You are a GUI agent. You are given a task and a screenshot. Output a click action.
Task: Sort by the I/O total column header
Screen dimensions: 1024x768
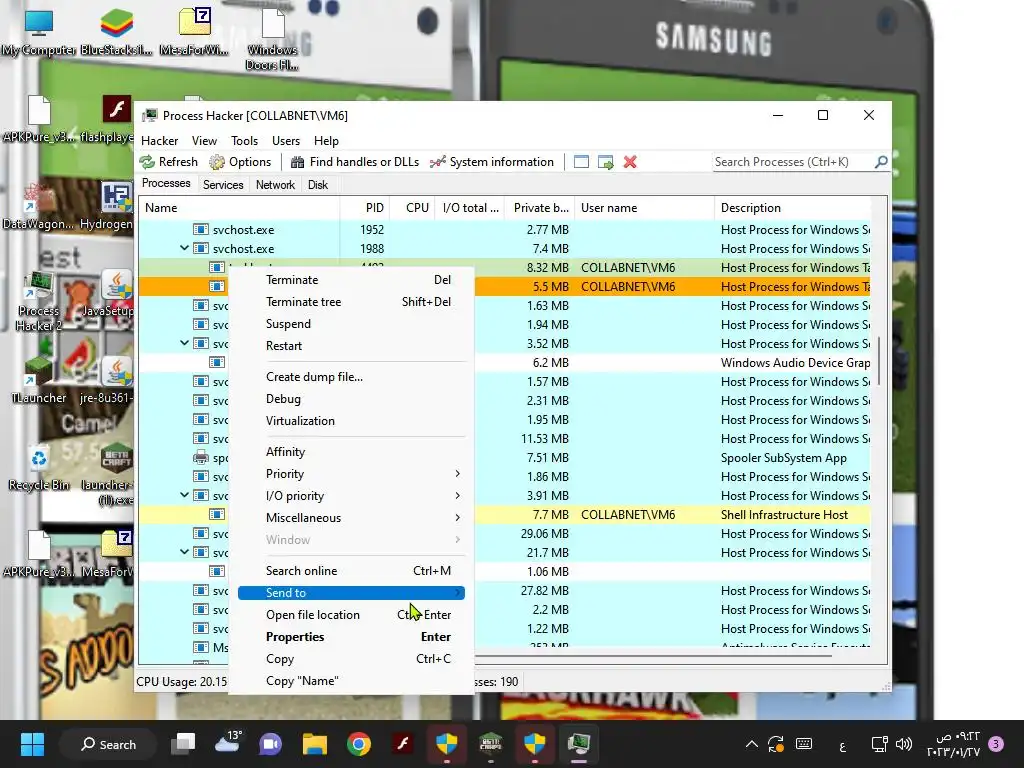click(x=470, y=208)
